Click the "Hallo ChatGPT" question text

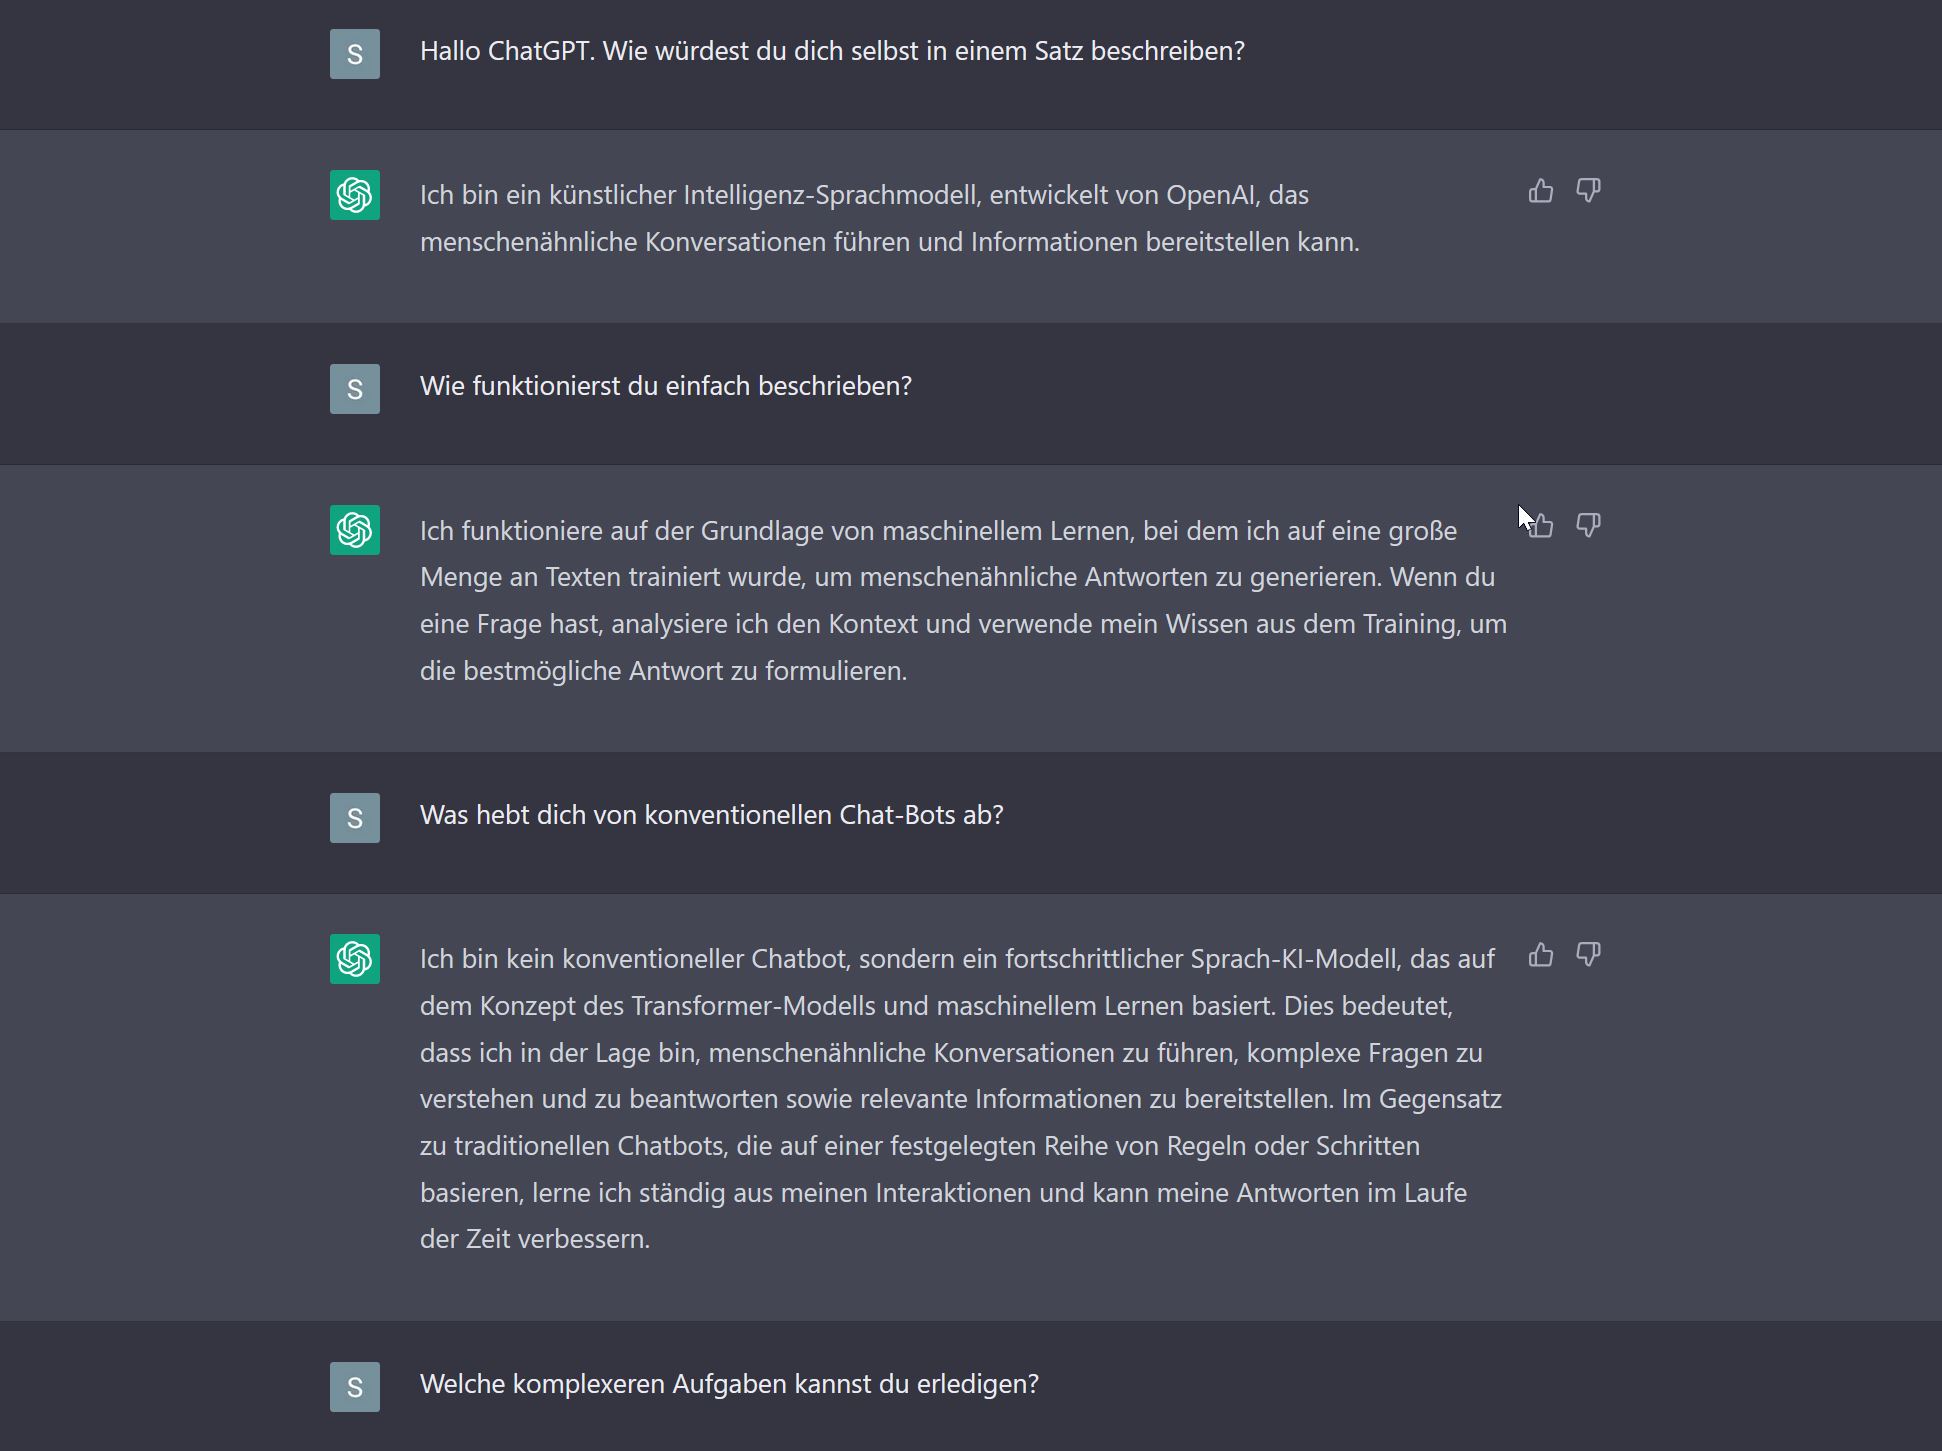pyautogui.click(x=832, y=51)
